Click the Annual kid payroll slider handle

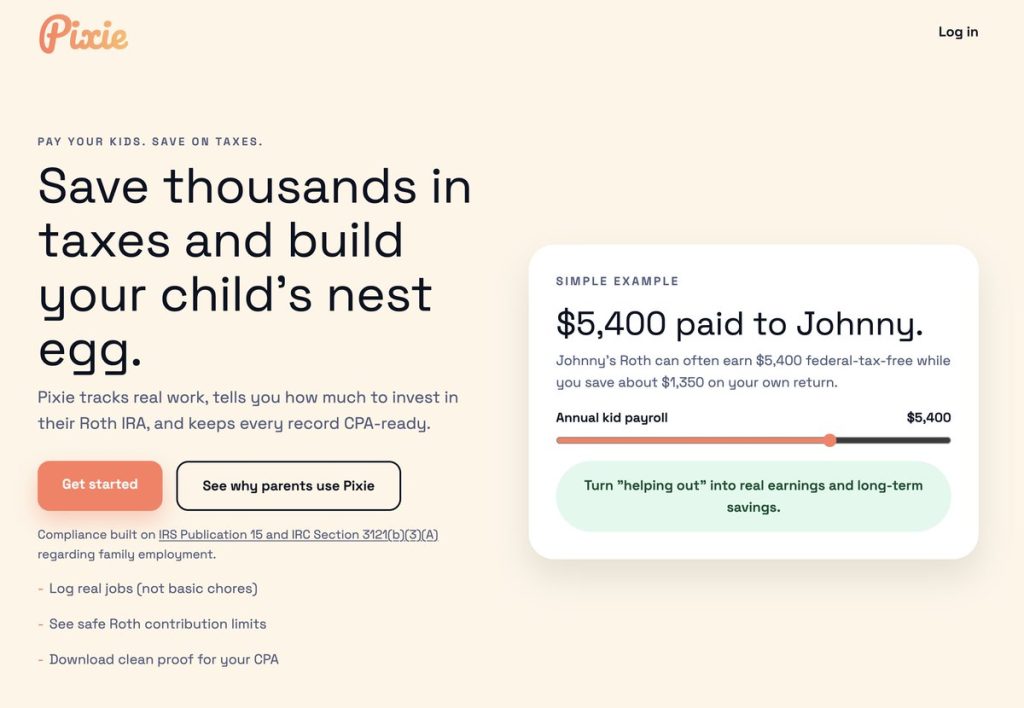829,440
